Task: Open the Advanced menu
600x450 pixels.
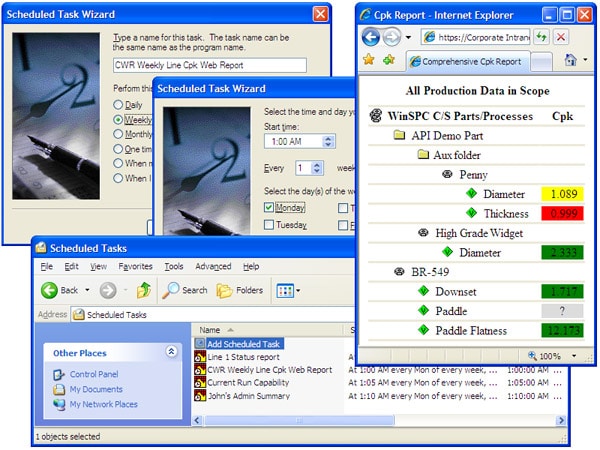Action: tap(212, 267)
